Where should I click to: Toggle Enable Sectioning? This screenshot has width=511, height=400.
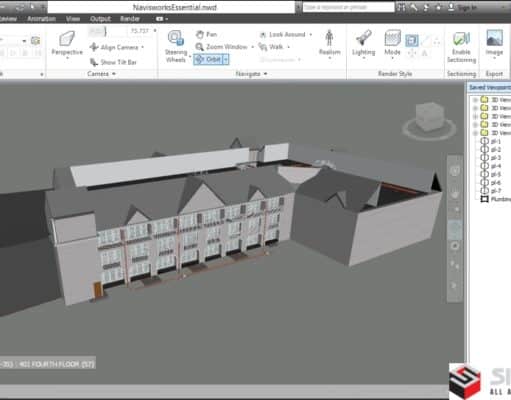tap(461, 46)
